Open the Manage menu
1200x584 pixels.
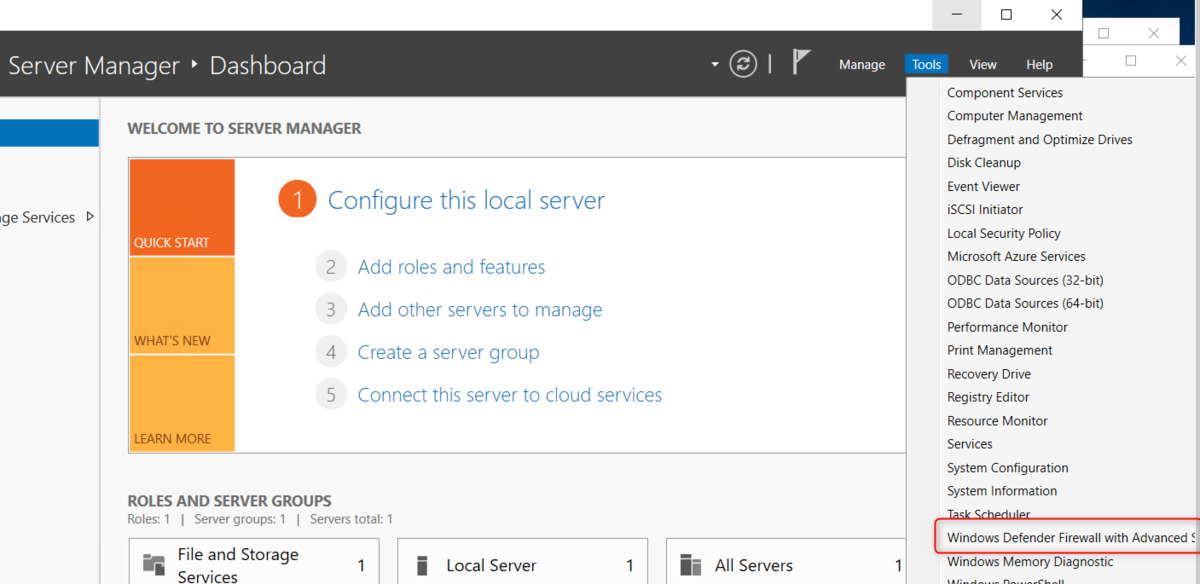pos(862,64)
